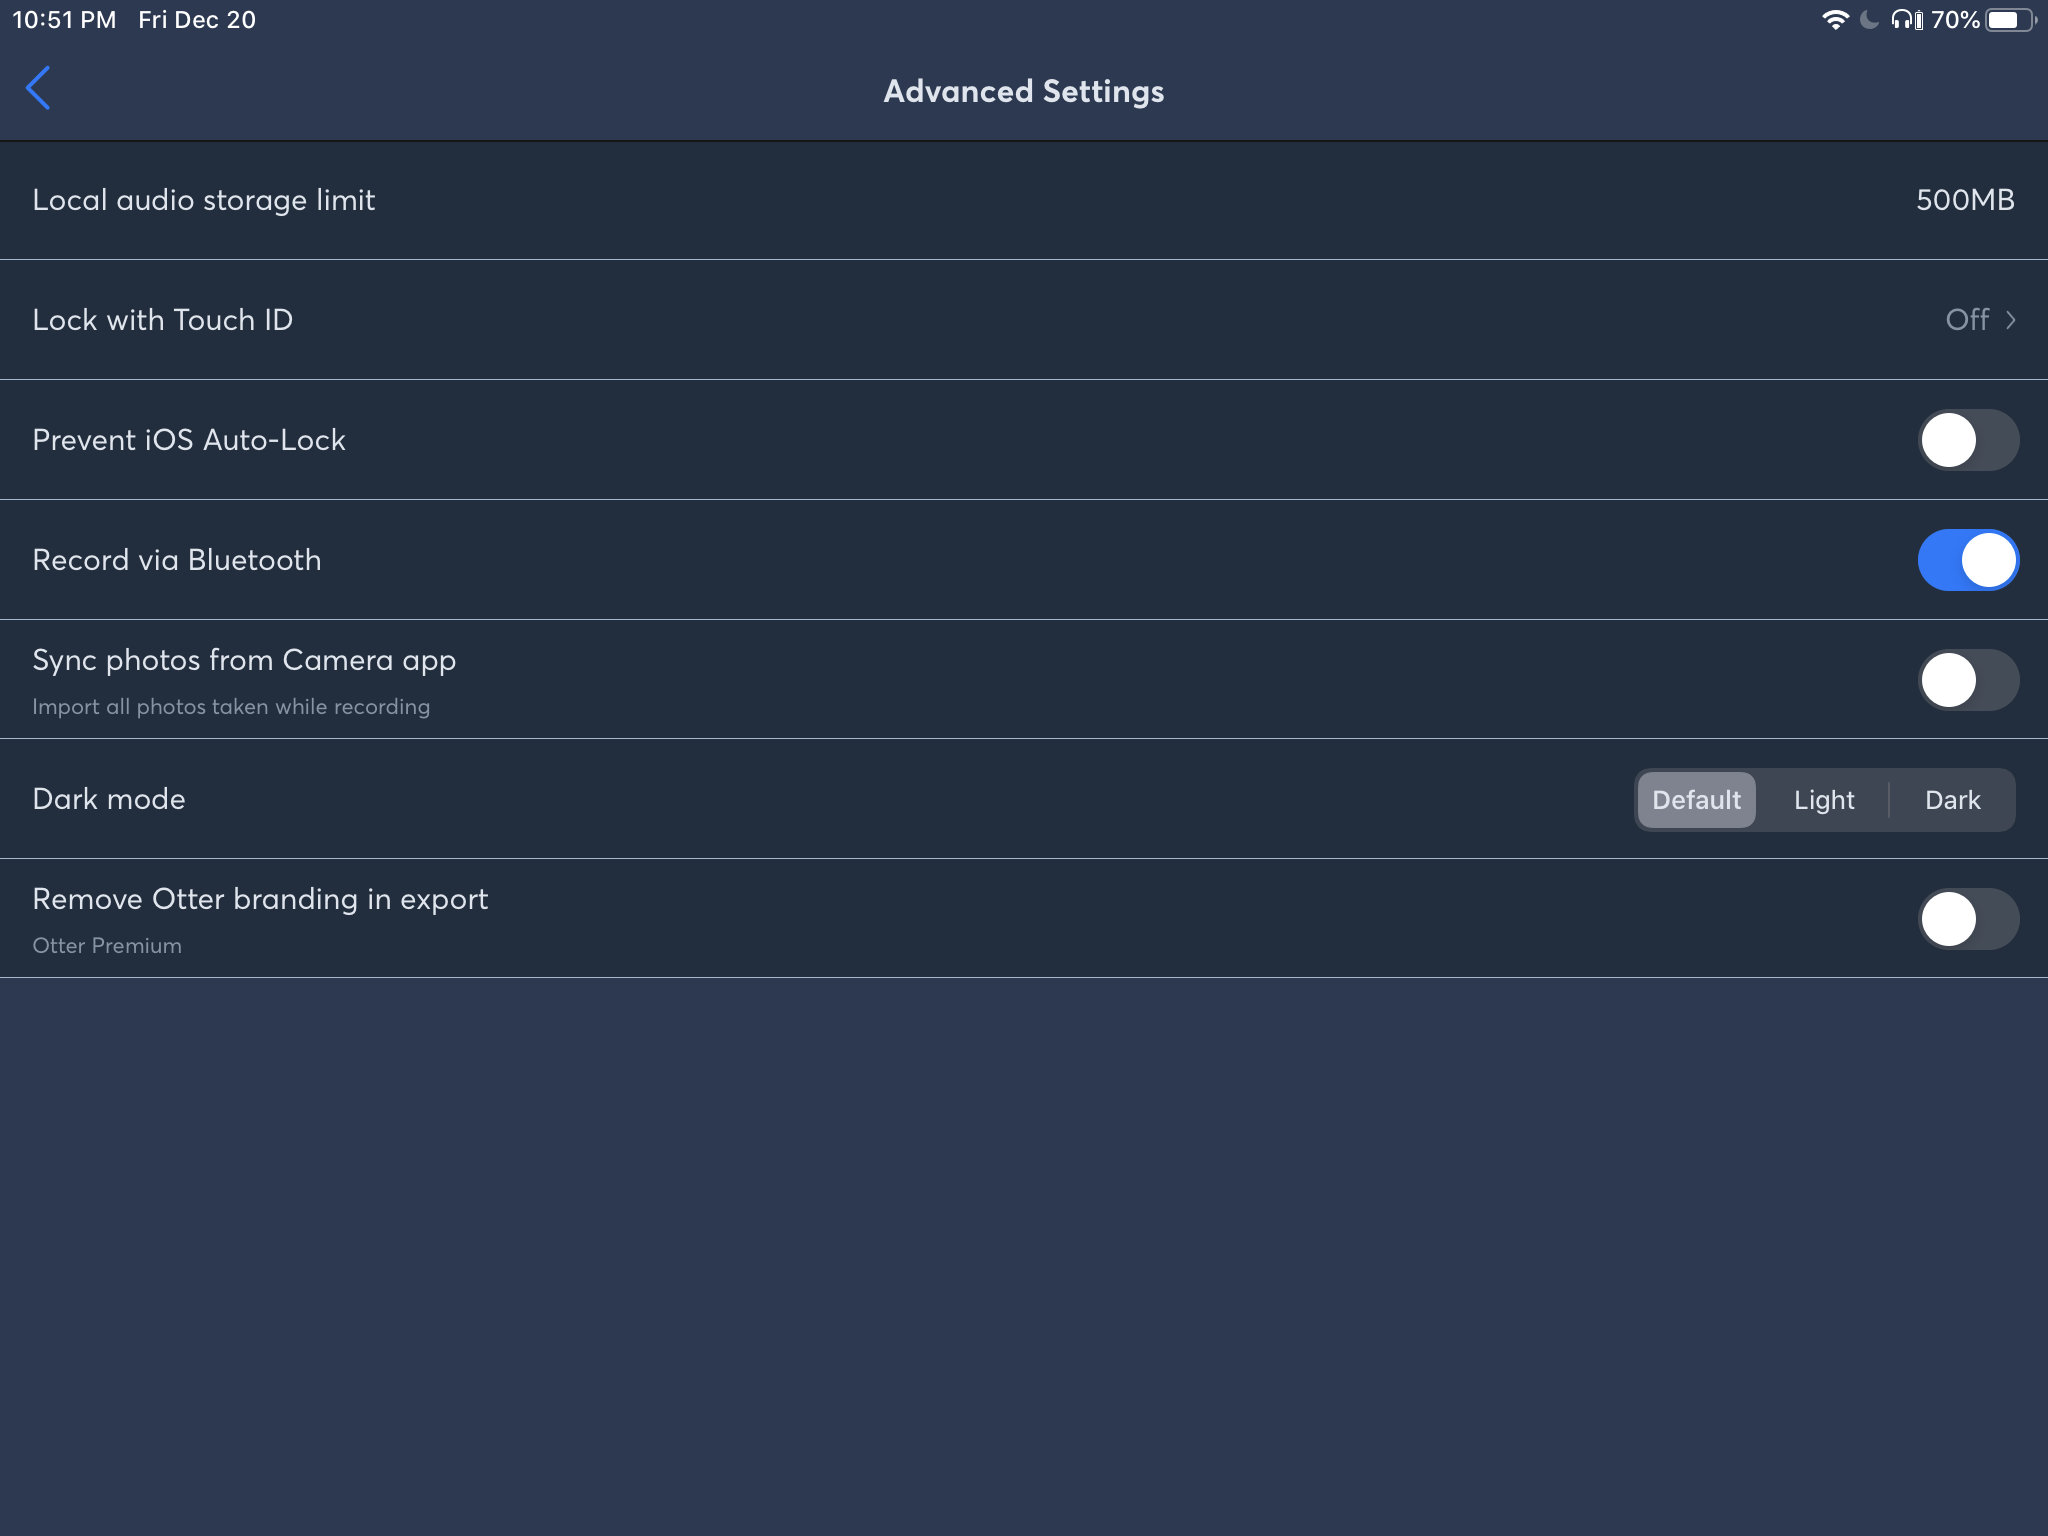Tap the battery indicator icon
The height and width of the screenshot is (1536, 2048).
coord(2010,20)
